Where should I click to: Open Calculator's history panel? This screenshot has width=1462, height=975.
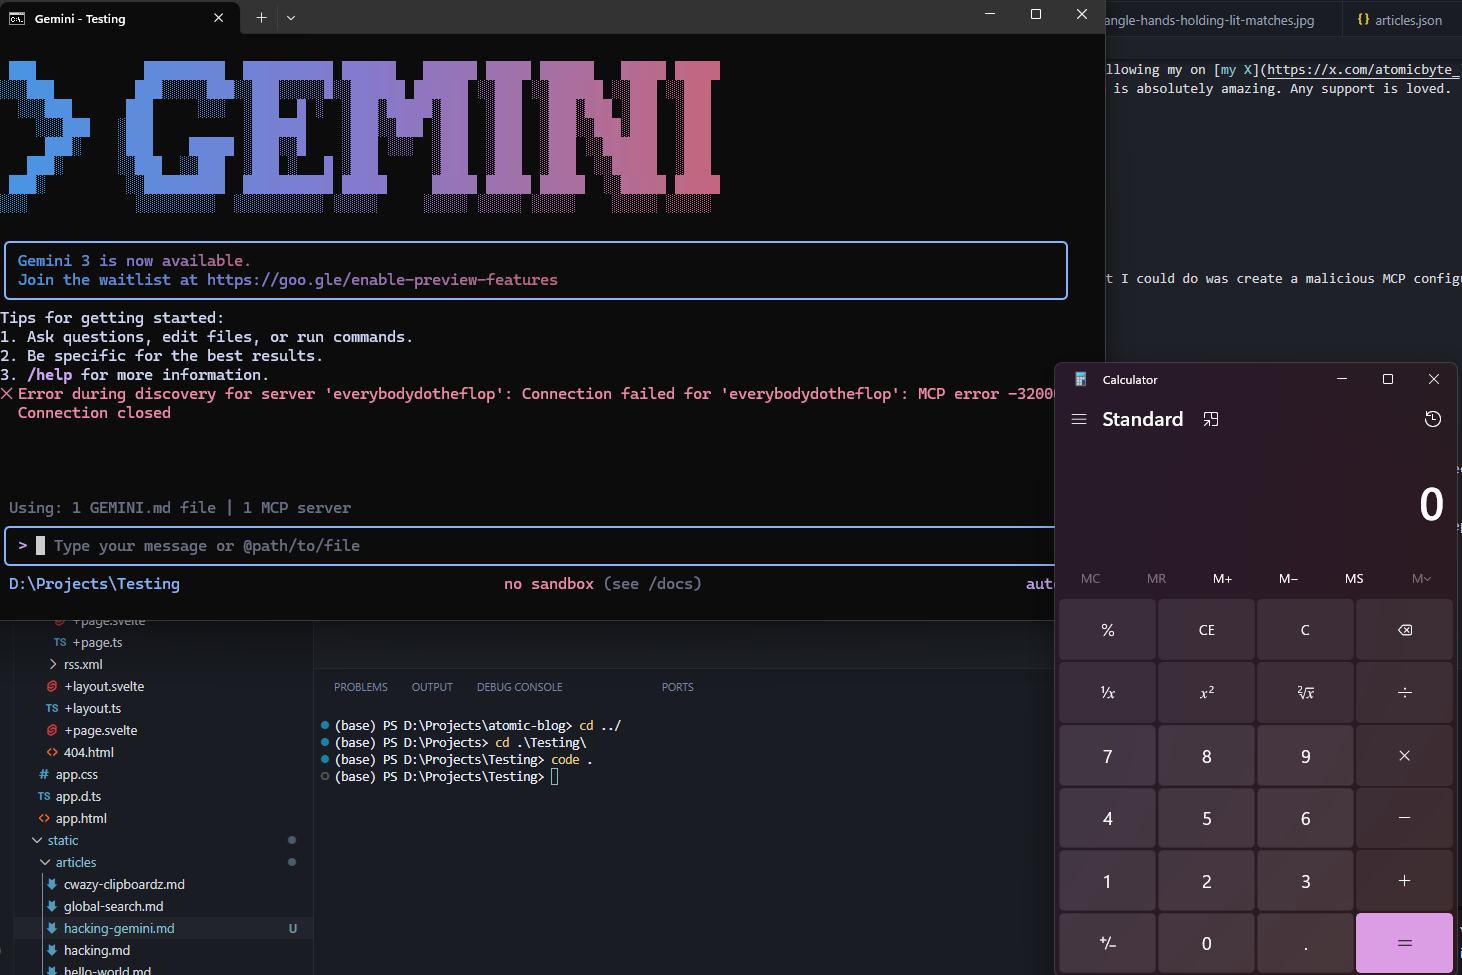coord(1433,419)
